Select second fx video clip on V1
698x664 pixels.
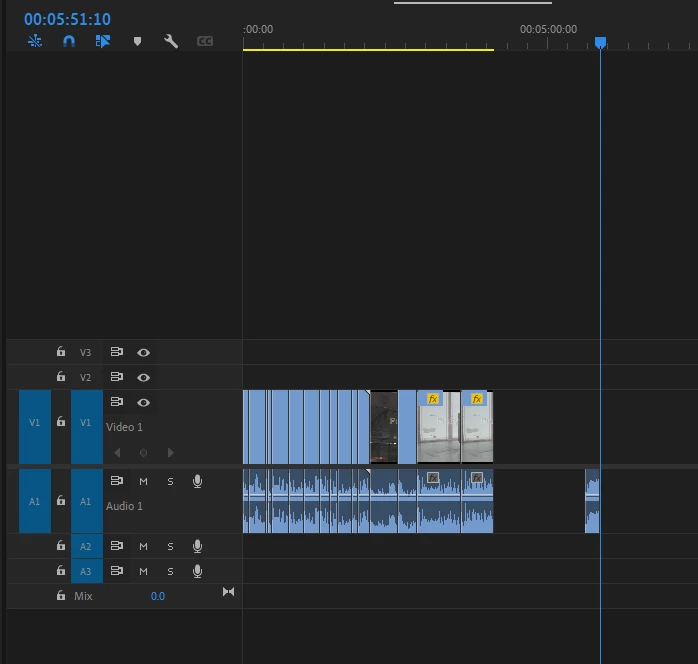pos(477,427)
